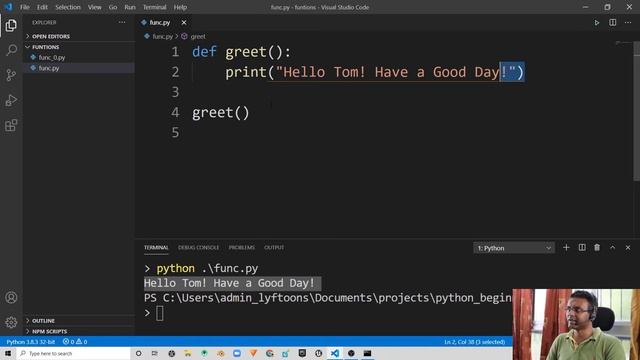Maximize the terminal panel size
This screenshot has height=360, width=640.
pos(613,247)
